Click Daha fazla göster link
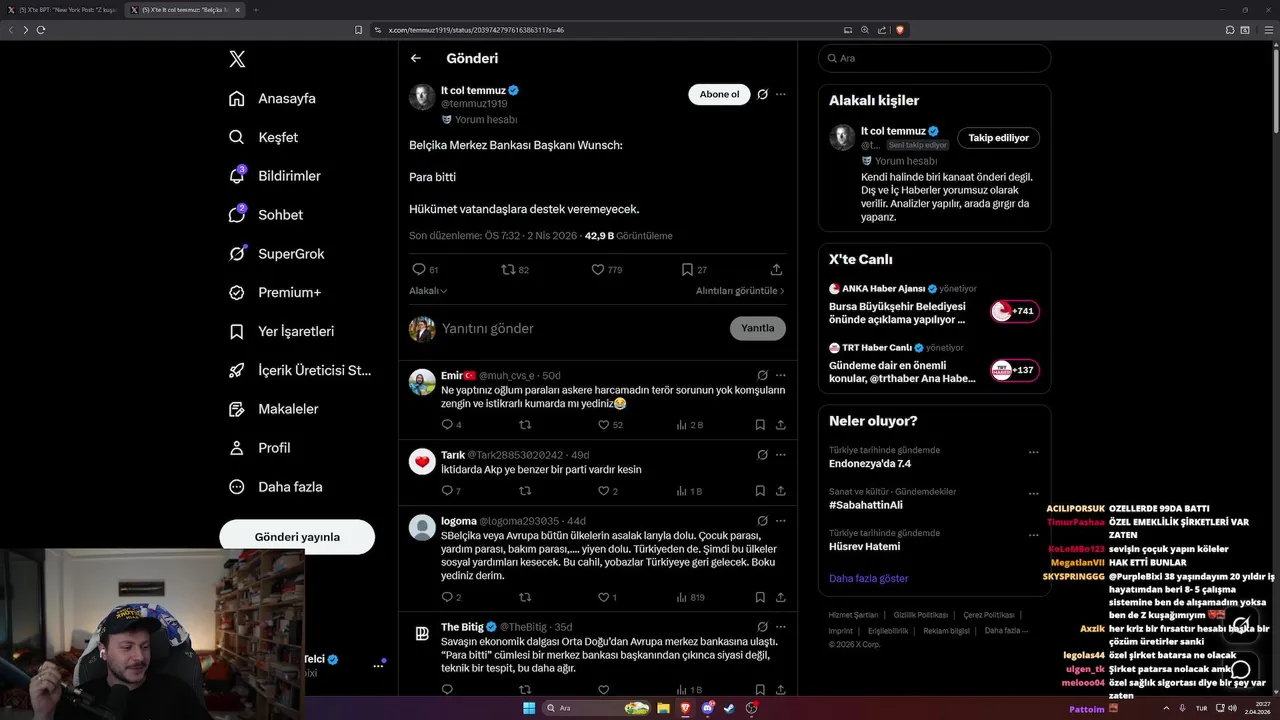The image size is (1280, 720). (868, 579)
